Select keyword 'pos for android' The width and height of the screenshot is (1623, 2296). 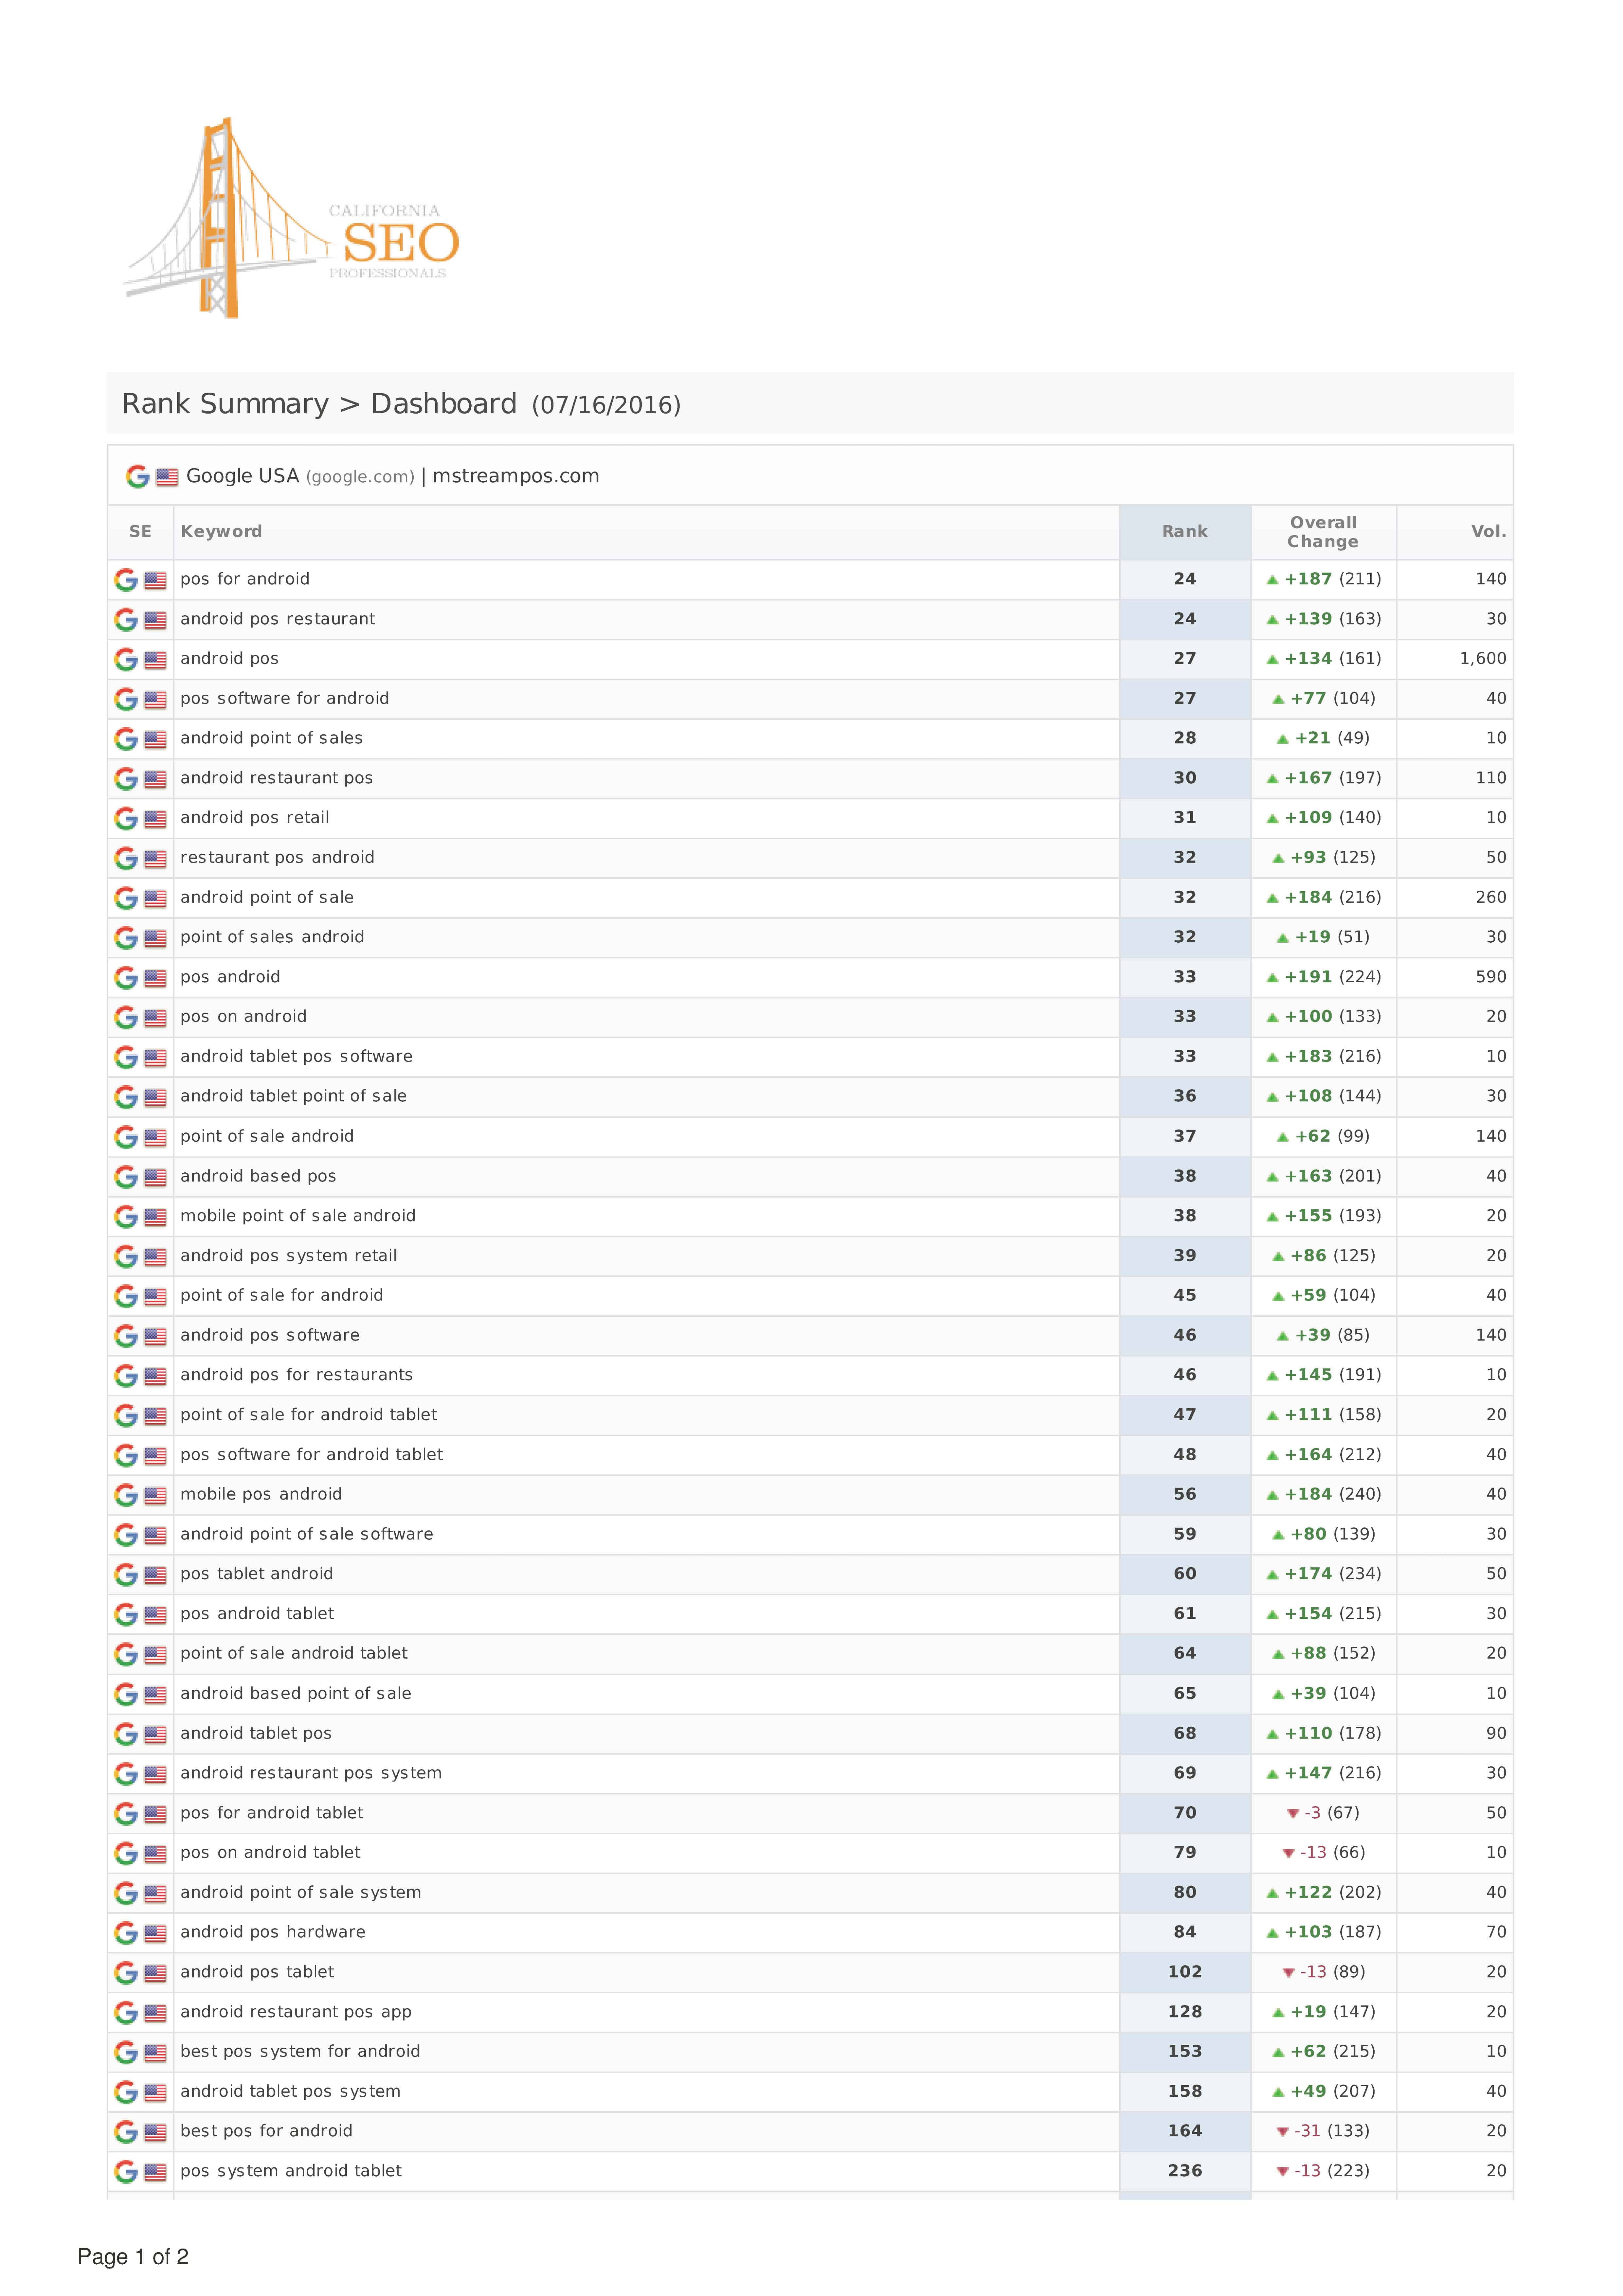point(245,579)
